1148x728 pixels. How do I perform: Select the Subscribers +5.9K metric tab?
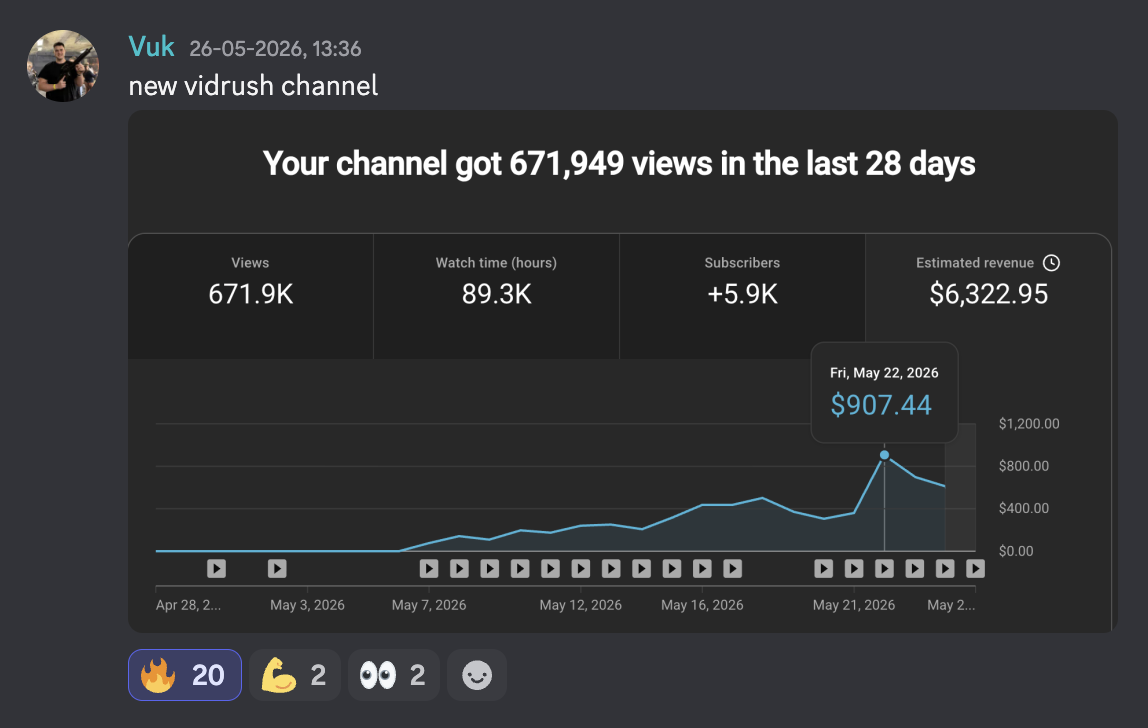click(742, 297)
